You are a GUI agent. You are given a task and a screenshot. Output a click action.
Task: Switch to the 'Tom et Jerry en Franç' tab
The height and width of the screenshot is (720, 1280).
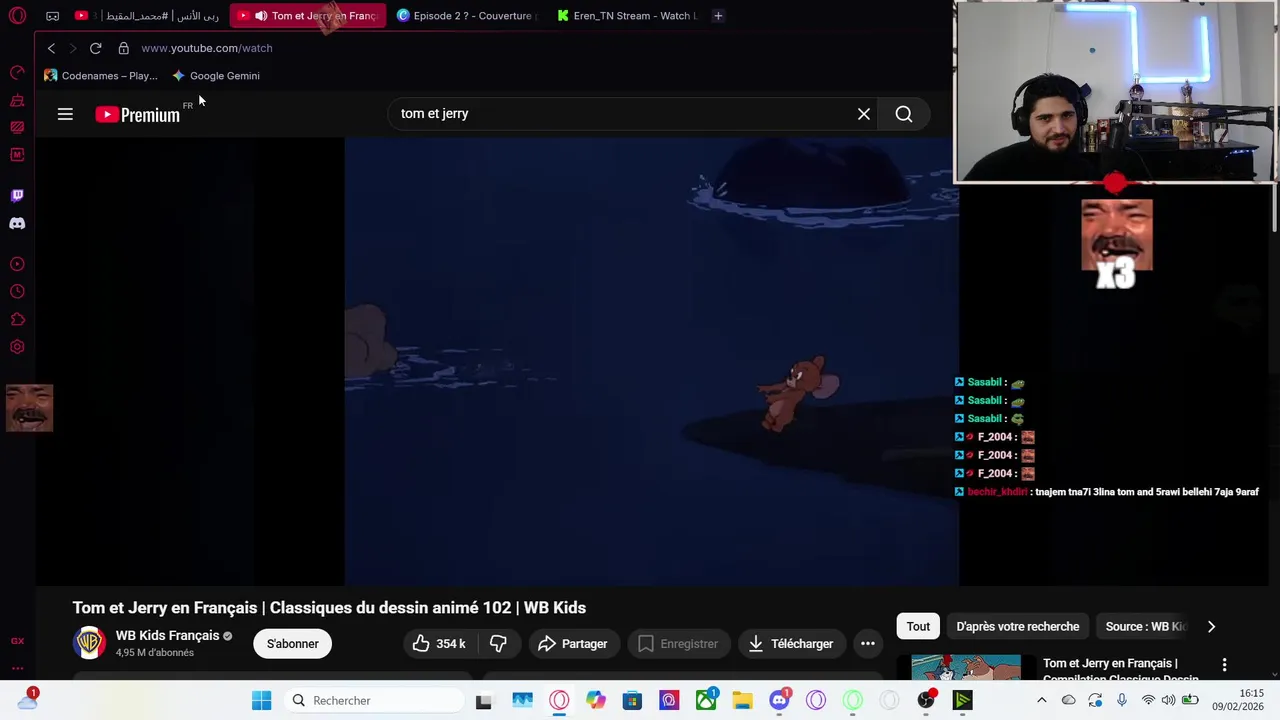pyautogui.click(x=308, y=16)
